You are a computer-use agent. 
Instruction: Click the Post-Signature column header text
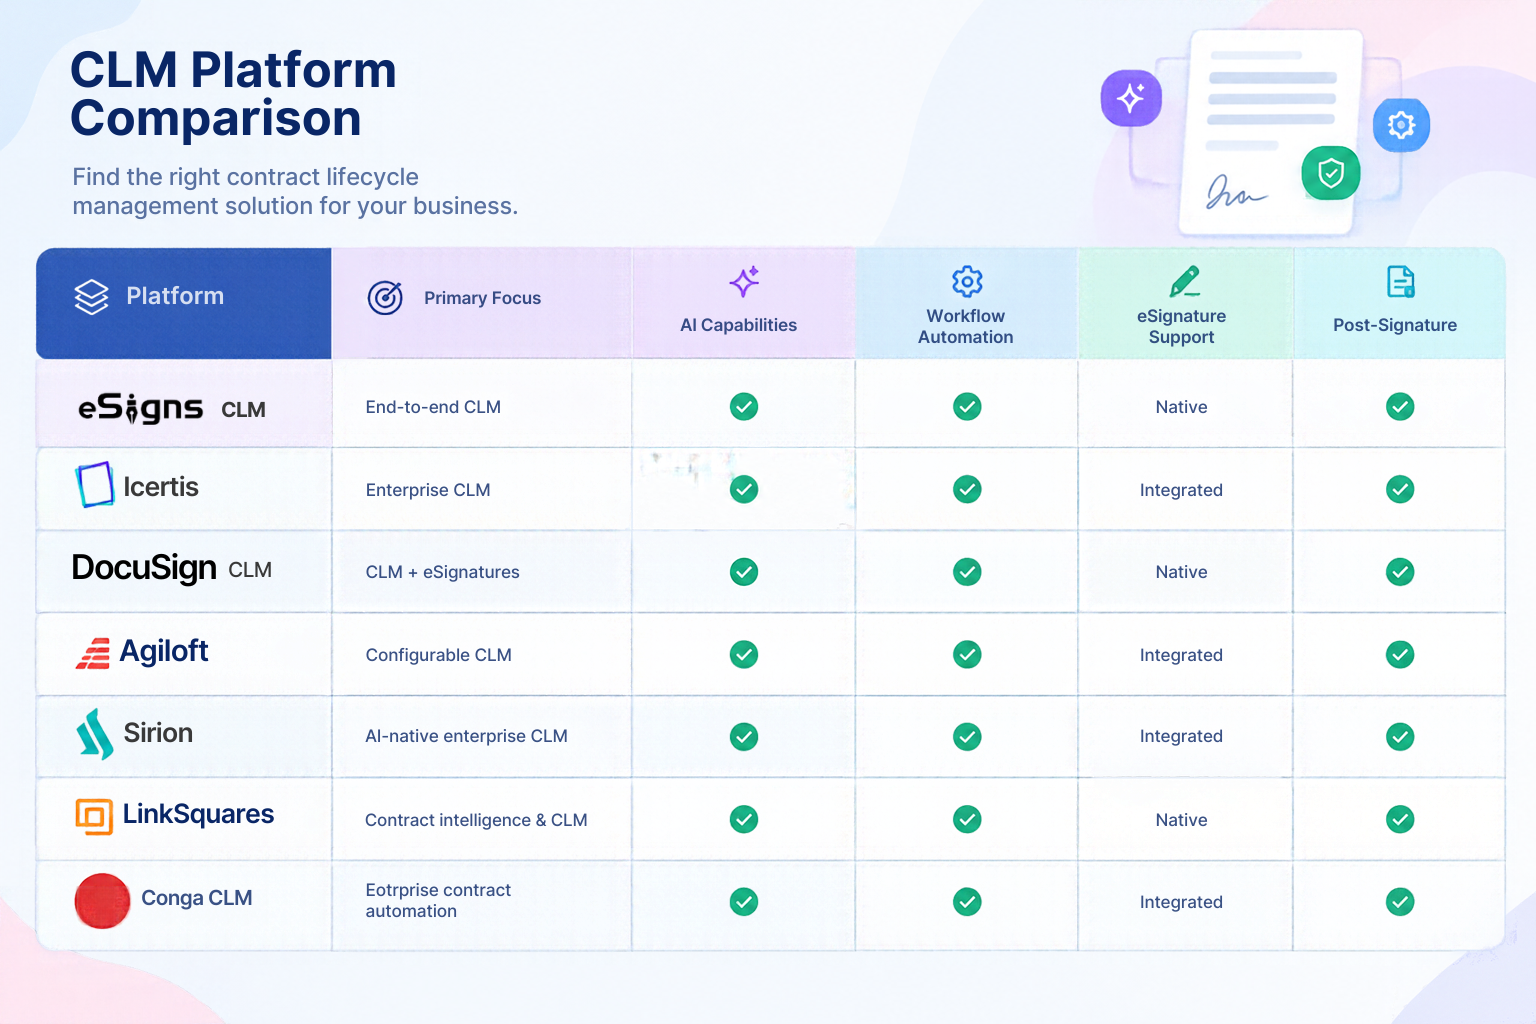1395,325
